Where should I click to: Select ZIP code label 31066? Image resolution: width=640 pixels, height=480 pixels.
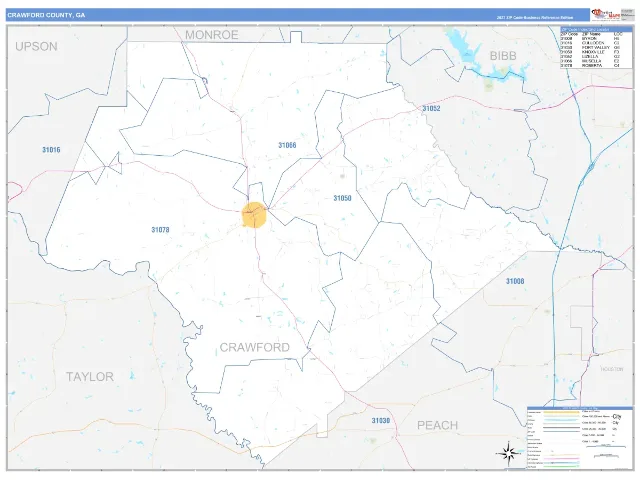point(287,145)
